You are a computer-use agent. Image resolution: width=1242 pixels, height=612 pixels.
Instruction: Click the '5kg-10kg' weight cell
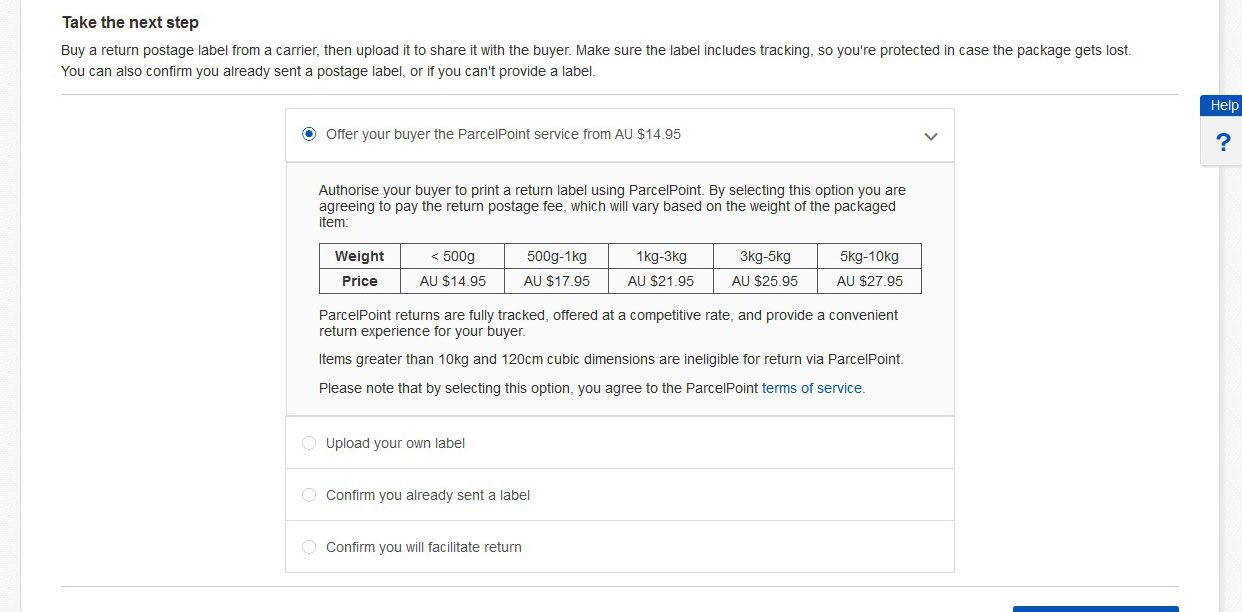click(x=869, y=256)
